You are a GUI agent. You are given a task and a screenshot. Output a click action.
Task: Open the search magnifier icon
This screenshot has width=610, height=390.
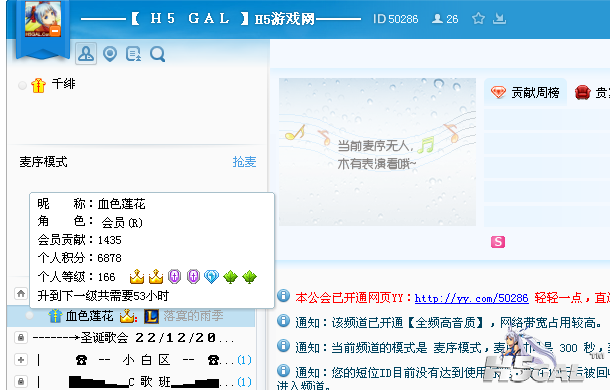(x=158, y=54)
